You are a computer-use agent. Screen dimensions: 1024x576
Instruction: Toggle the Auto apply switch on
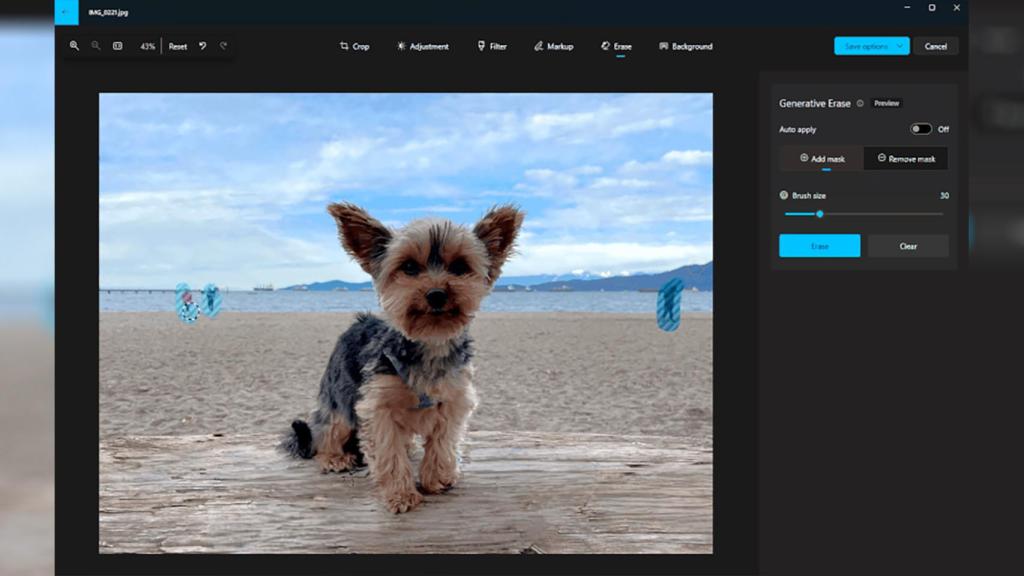[920, 129]
